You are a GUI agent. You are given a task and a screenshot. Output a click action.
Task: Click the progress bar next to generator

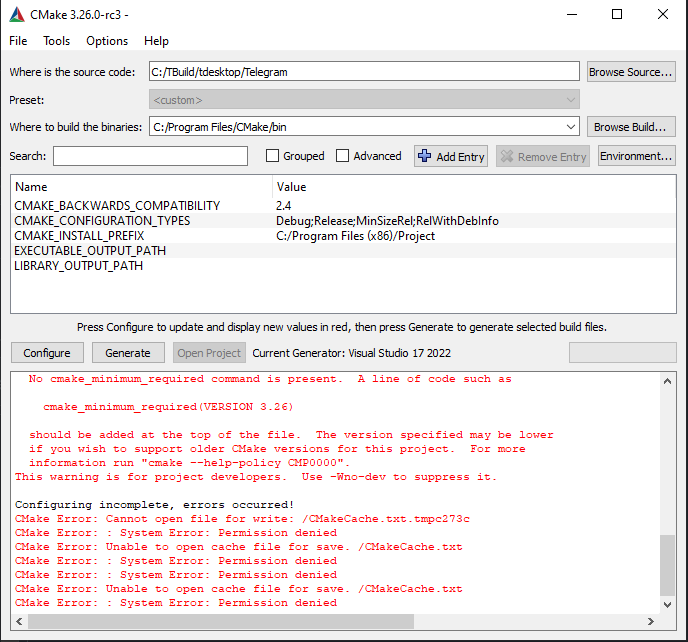point(623,353)
